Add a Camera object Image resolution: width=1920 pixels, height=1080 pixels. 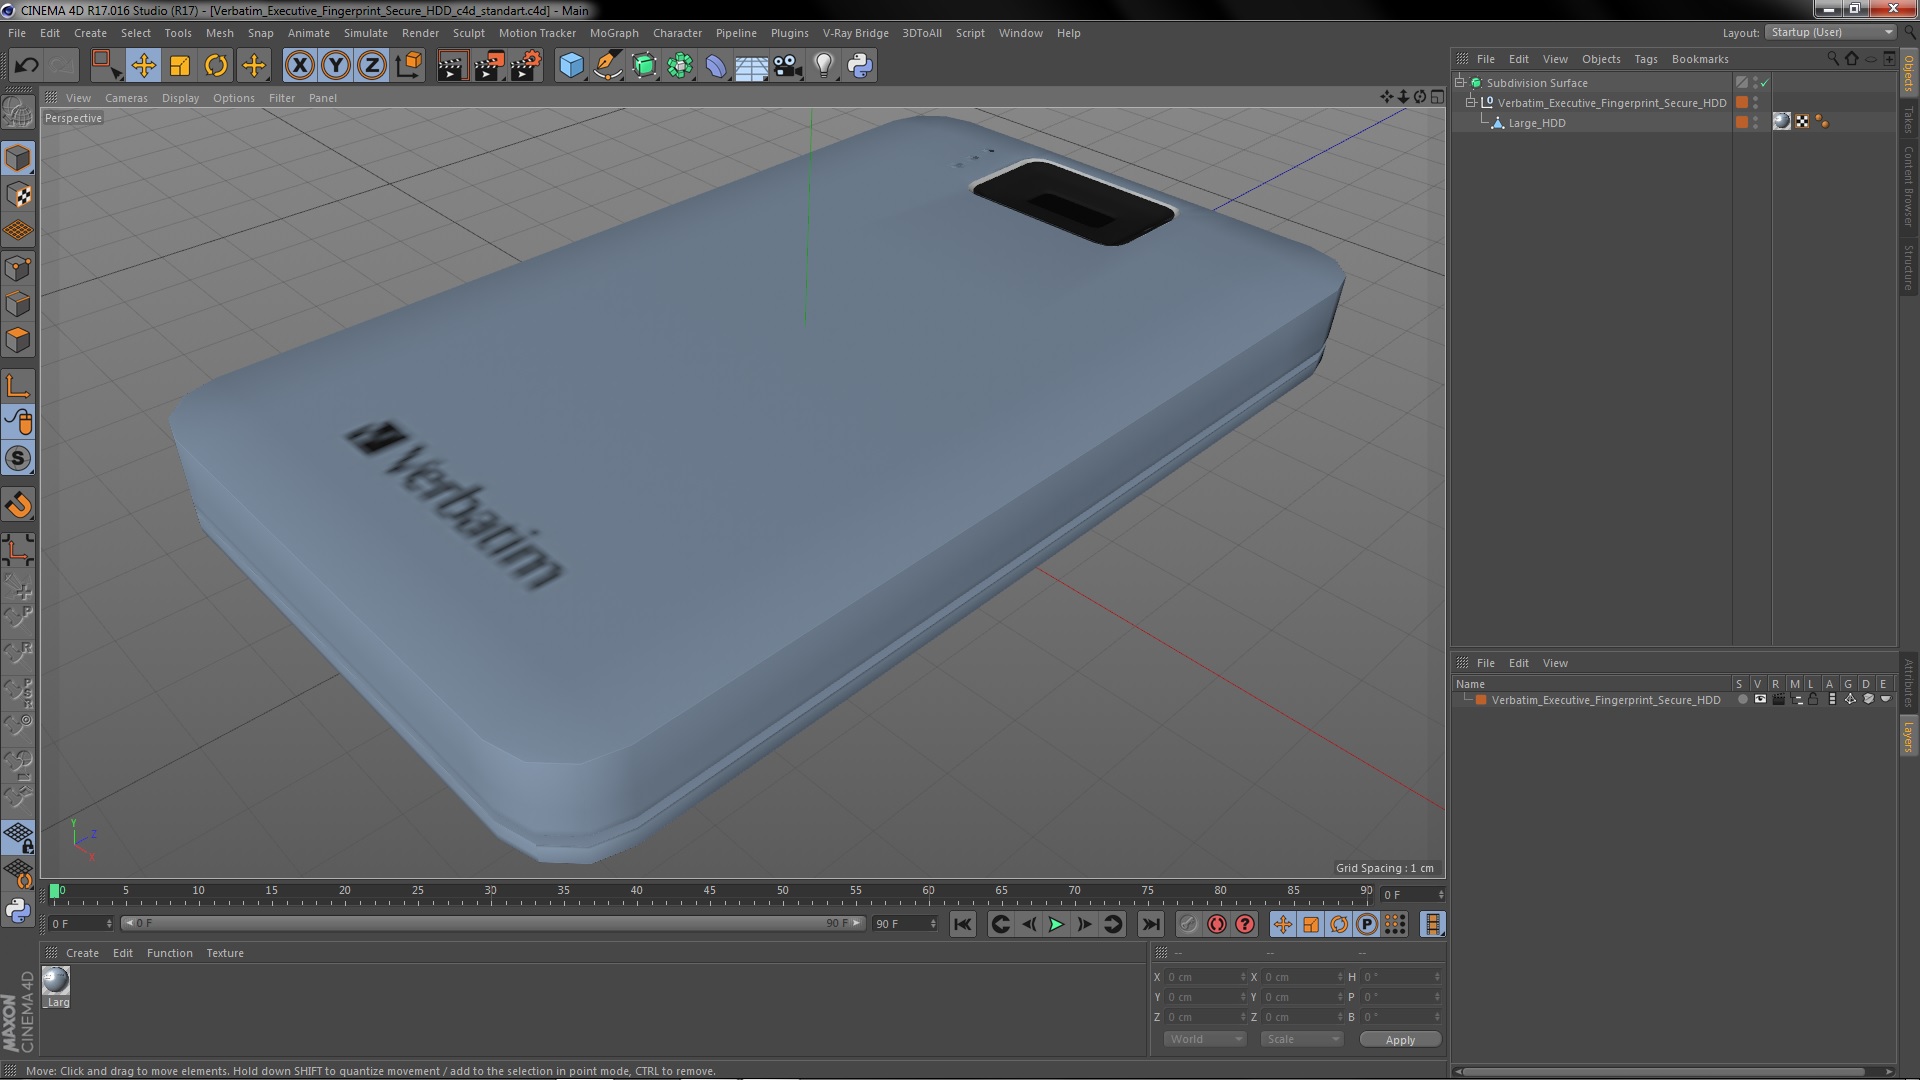(787, 66)
